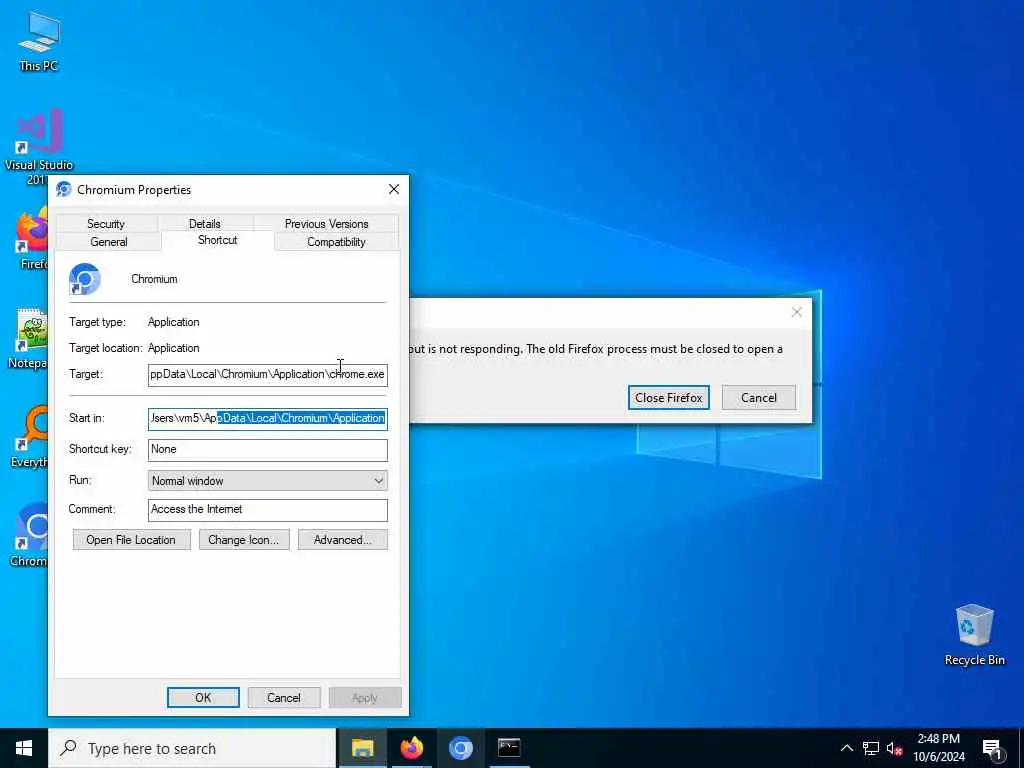Close the Firefox error dialog with X
The image size is (1024, 768).
coord(797,312)
